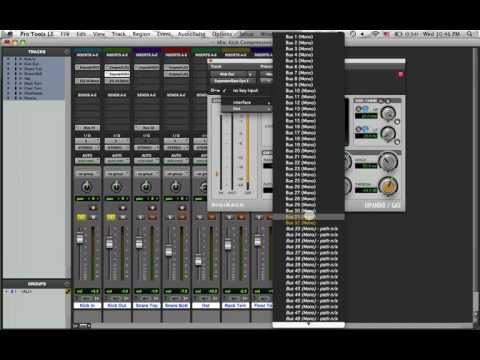Open the Track menu

click(x=119, y=34)
